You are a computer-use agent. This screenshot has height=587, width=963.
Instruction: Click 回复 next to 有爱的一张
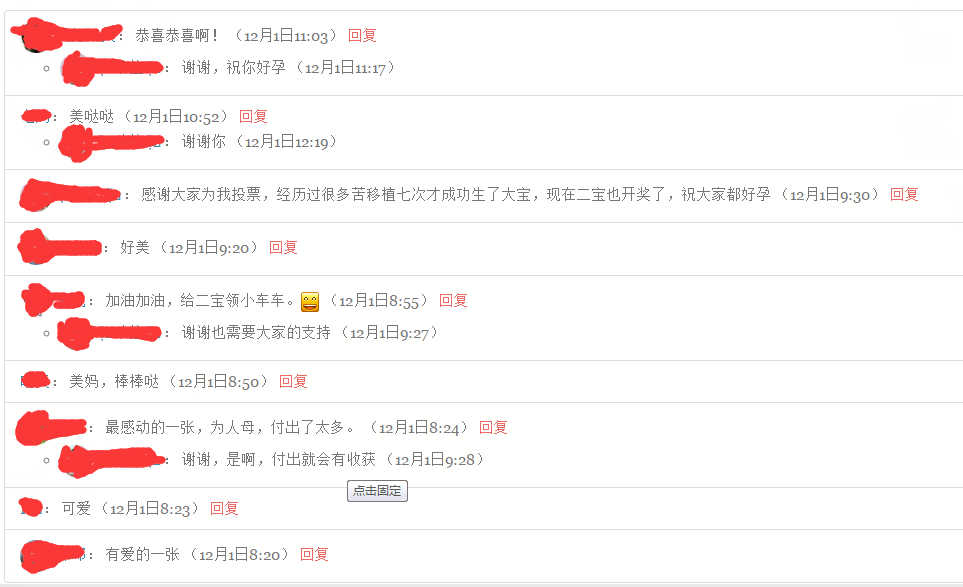pyautogui.click(x=314, y=554)
